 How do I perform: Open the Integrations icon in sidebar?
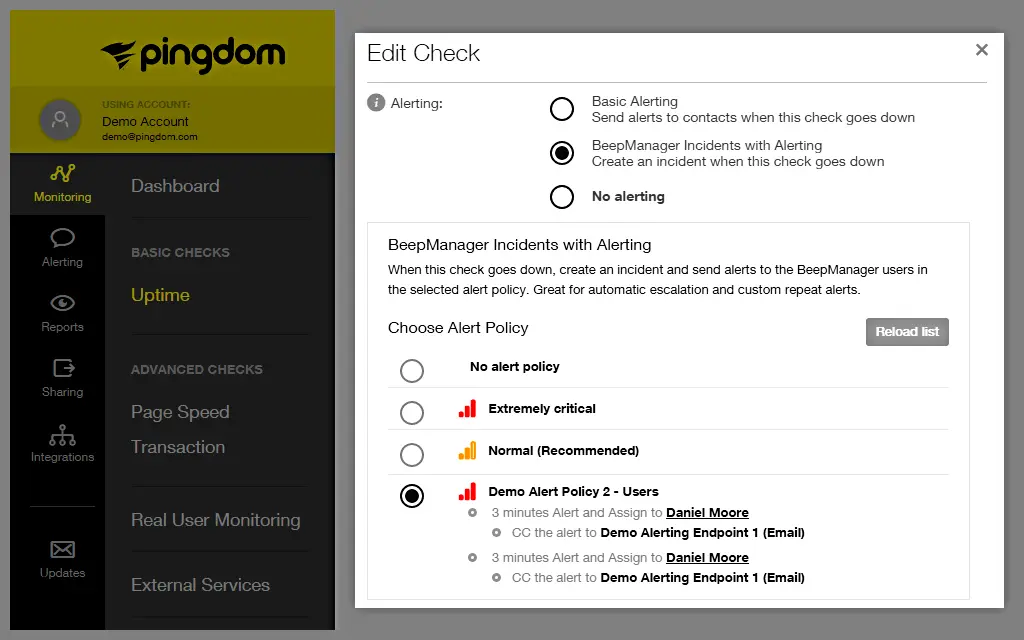point(62,435)
